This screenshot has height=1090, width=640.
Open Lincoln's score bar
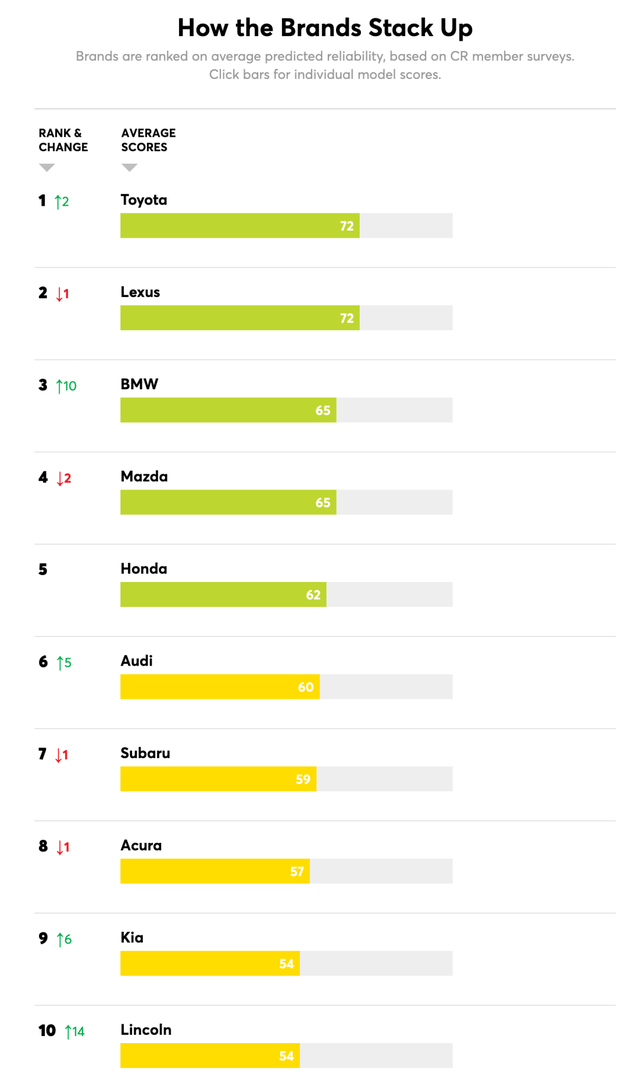click(210, 1055)
